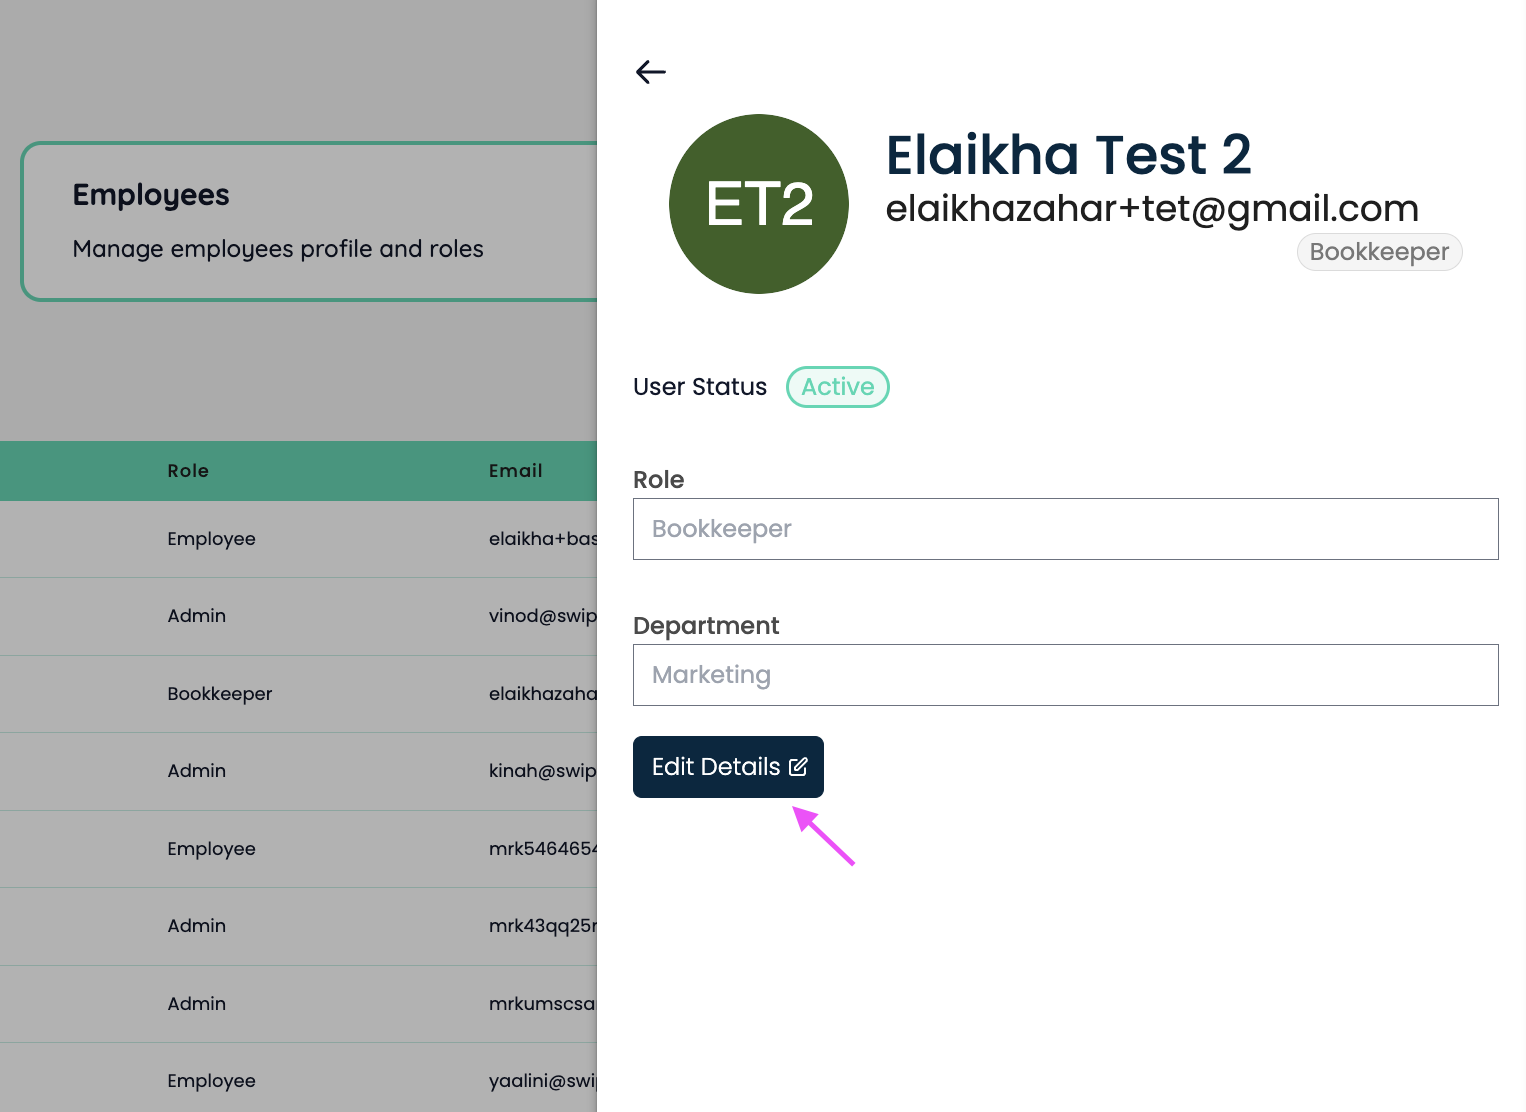The width and height of the screenshot is (1526, 1112).
Task: Click the pencil icon in Edit Details
Action: point(798,767)
